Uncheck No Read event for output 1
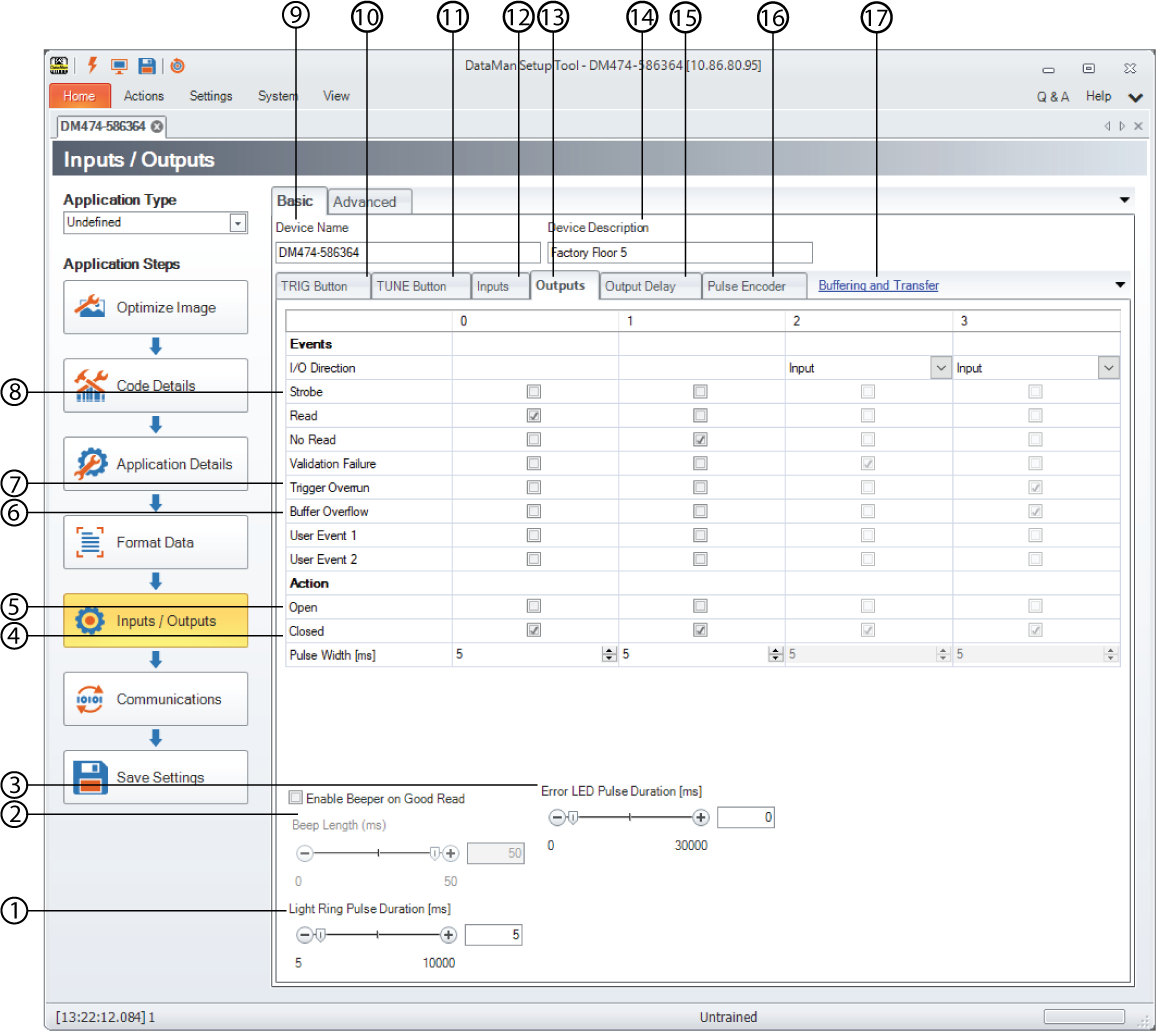 click(x=700, y=440)
